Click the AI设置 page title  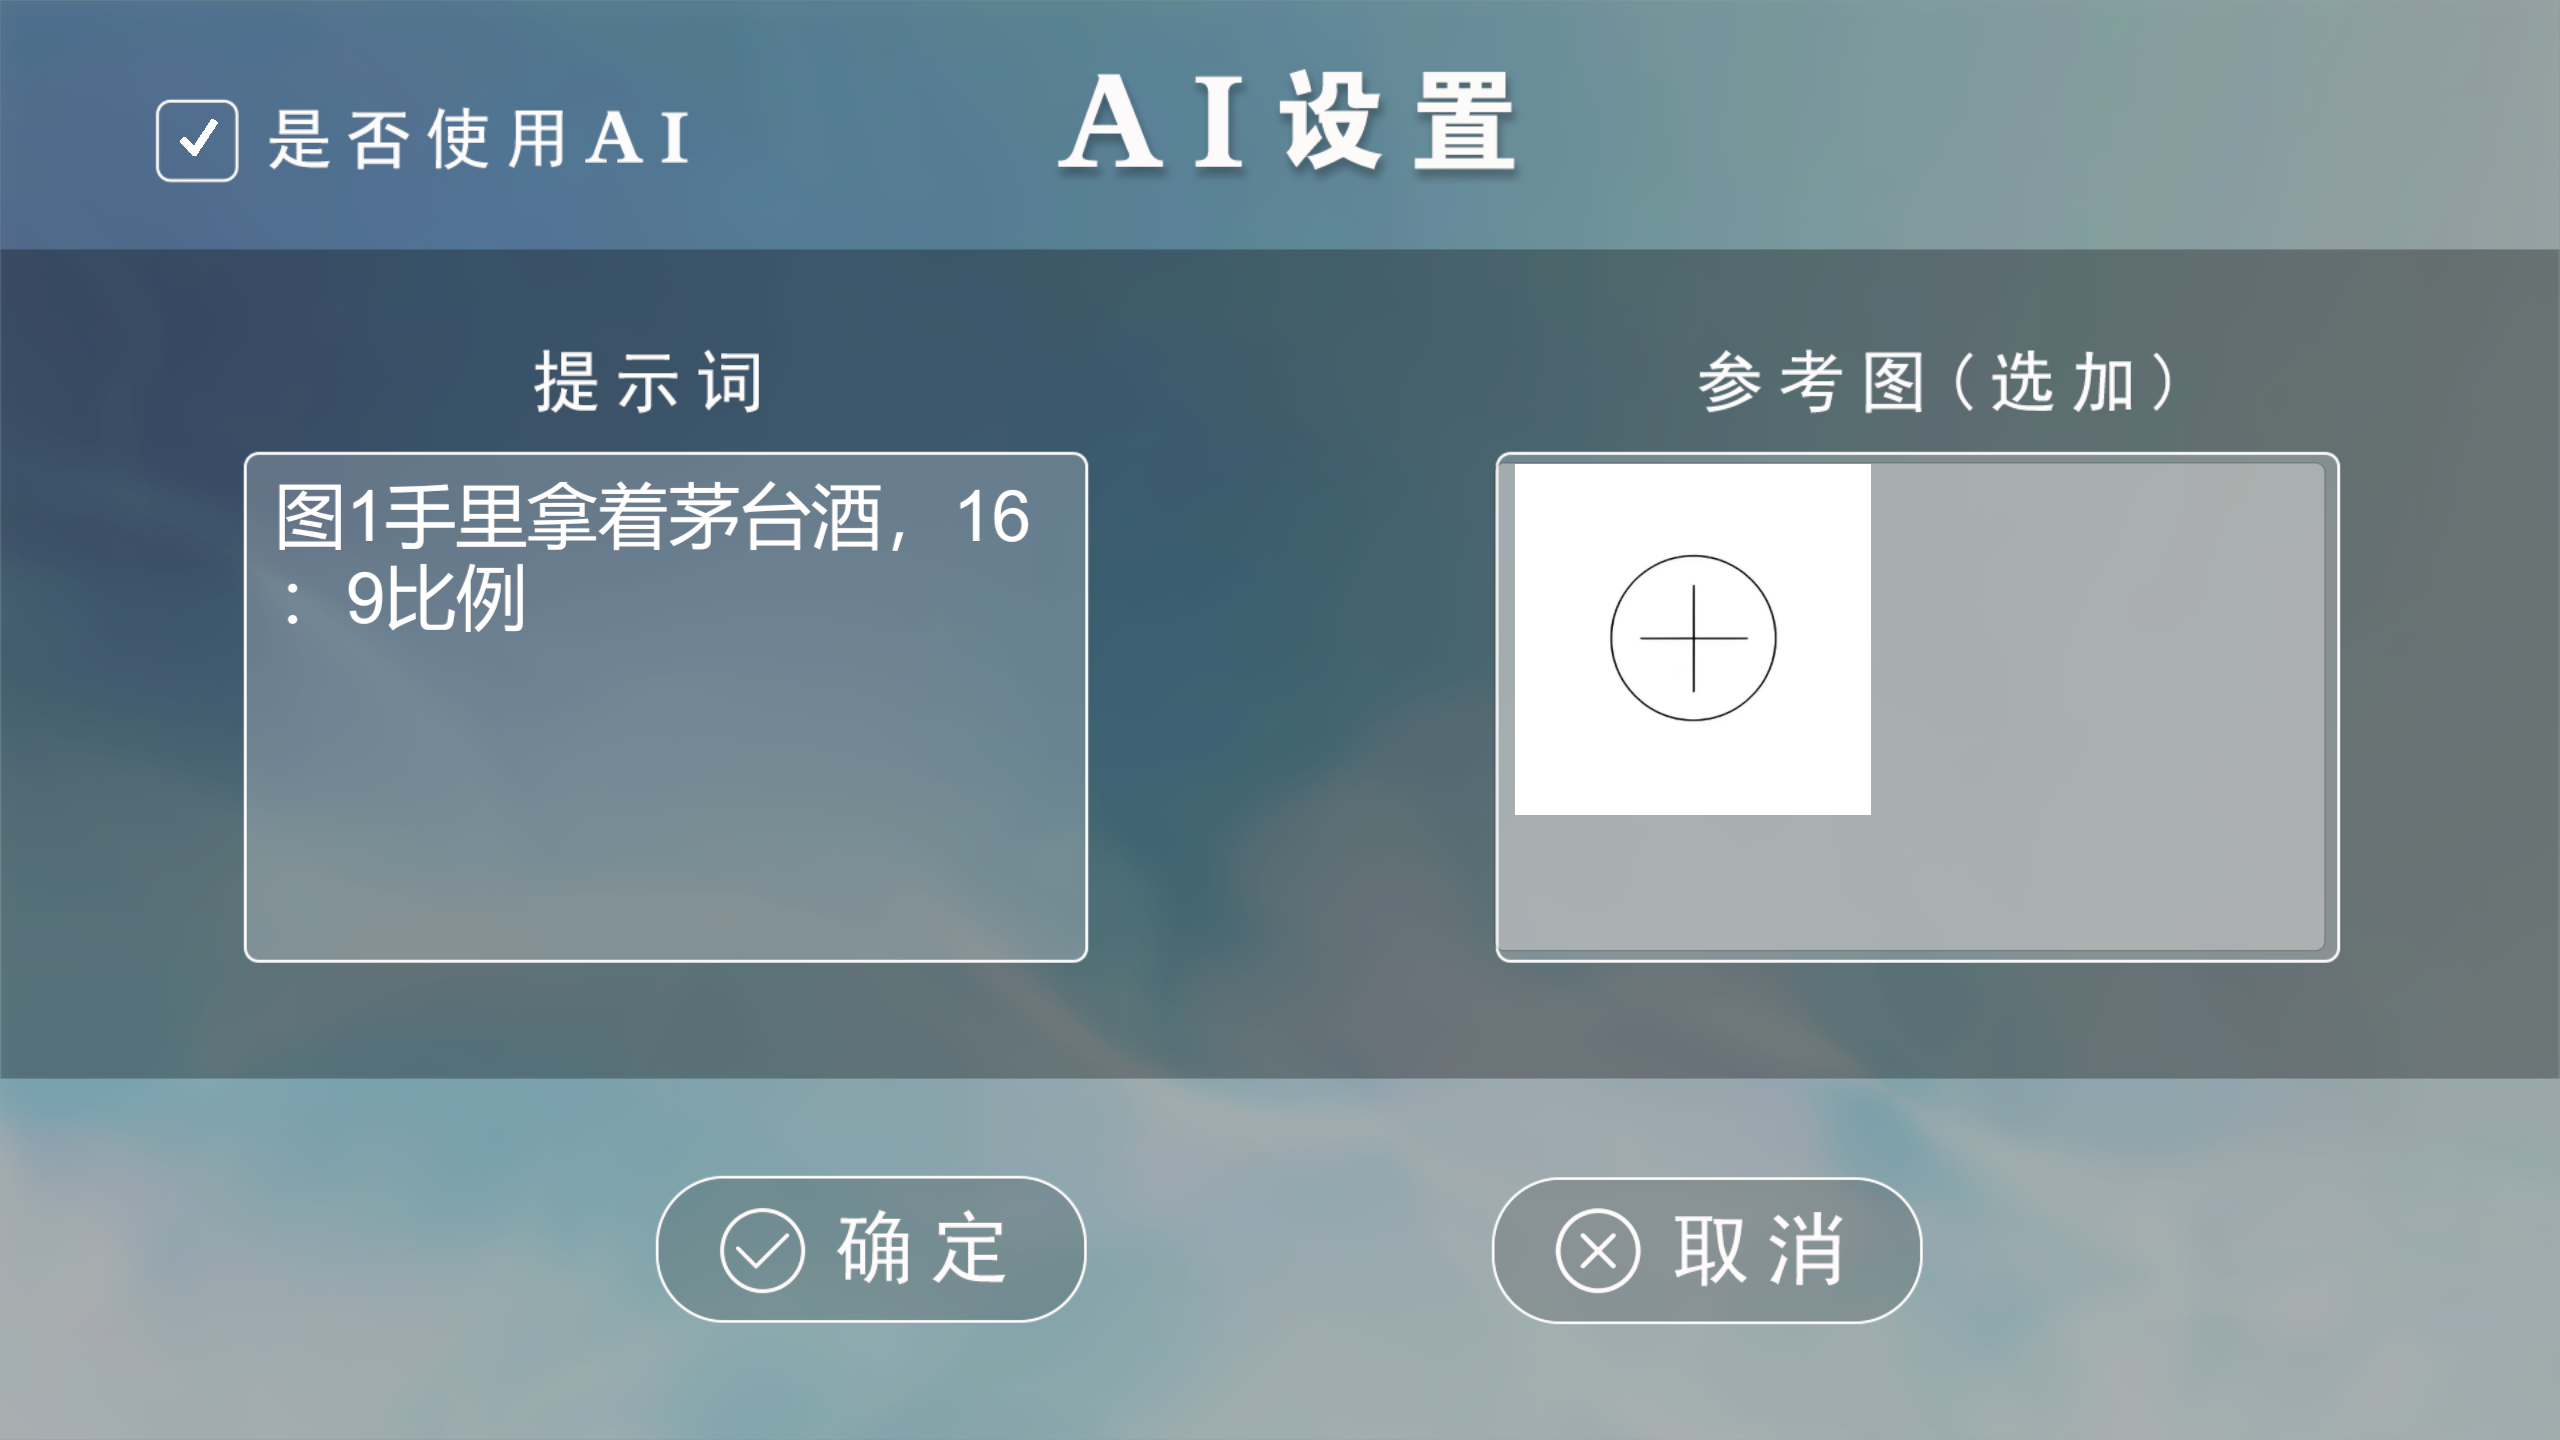click(x=1287, y=124)
